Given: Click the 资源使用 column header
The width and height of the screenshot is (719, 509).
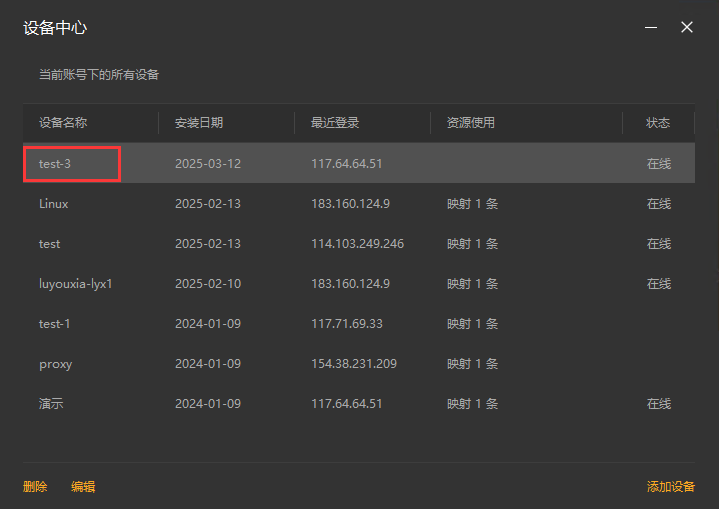Looking at the screenshot, I should click(x=471, y=122).
